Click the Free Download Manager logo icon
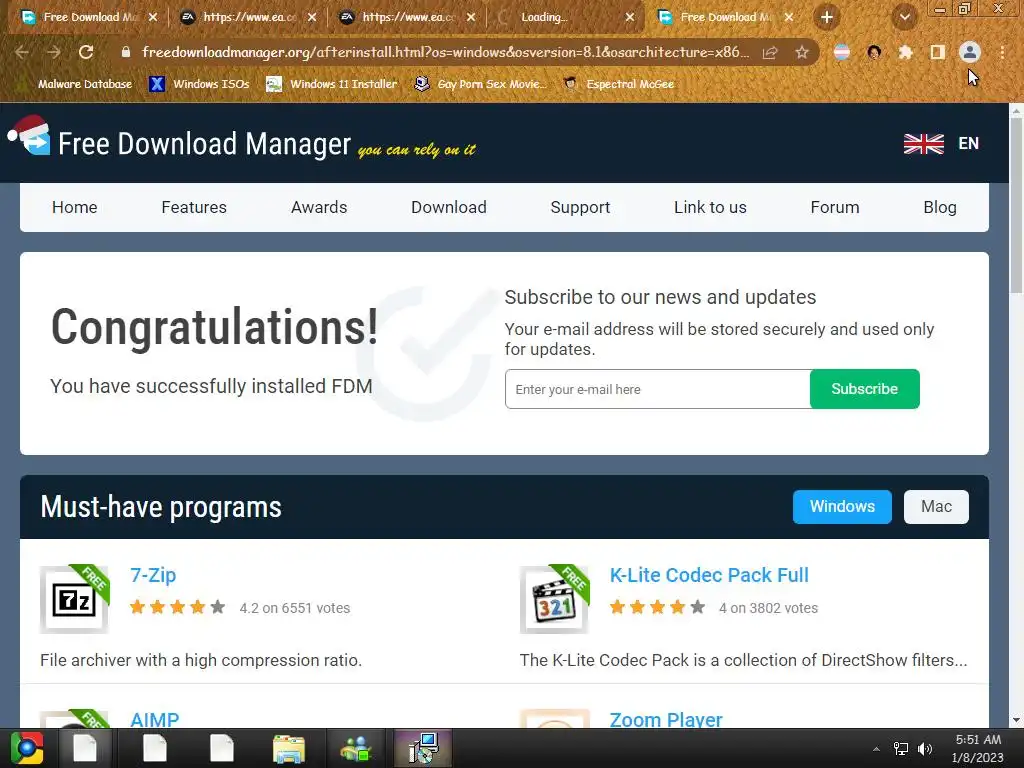1024x768 pixels. [29, 136]
